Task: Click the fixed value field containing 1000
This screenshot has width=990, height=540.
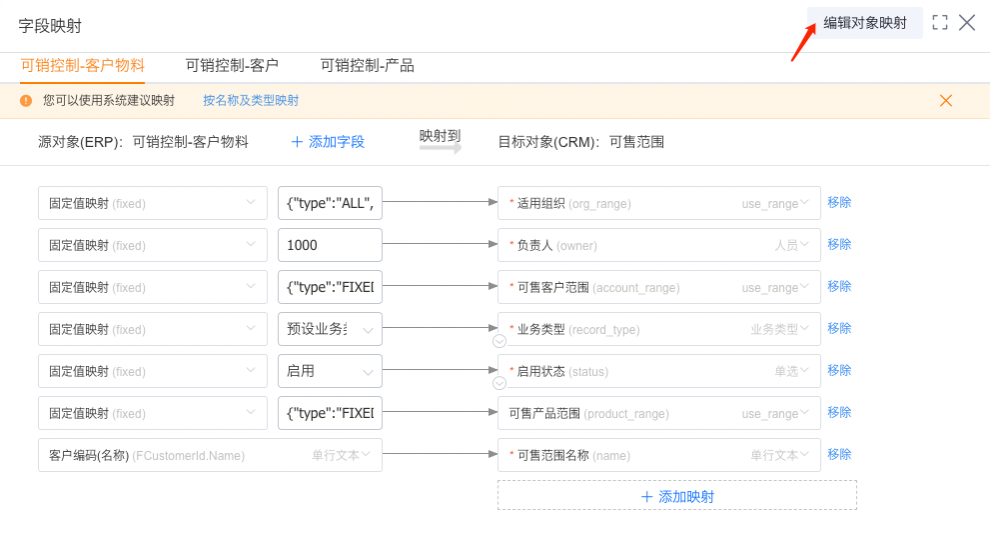Action: [x=330, y=245]
